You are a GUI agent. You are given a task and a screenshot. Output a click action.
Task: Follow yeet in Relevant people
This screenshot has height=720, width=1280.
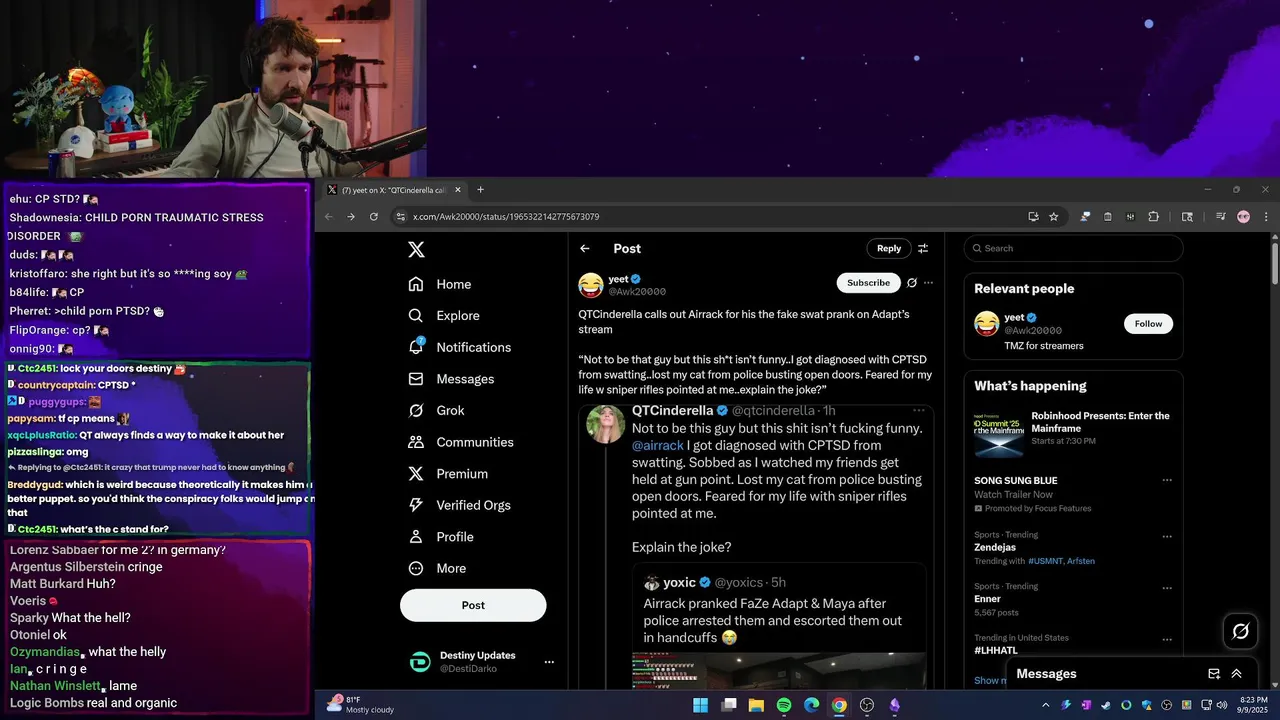pos(1148,324)
